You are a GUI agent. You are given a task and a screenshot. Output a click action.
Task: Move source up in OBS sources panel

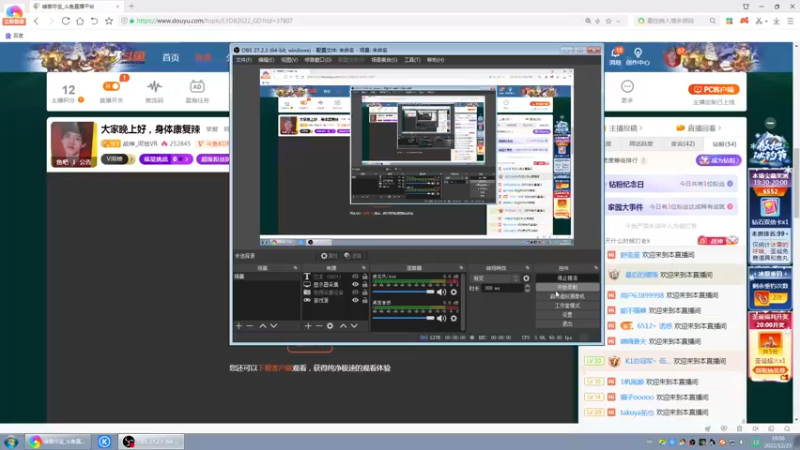(343, 326)
